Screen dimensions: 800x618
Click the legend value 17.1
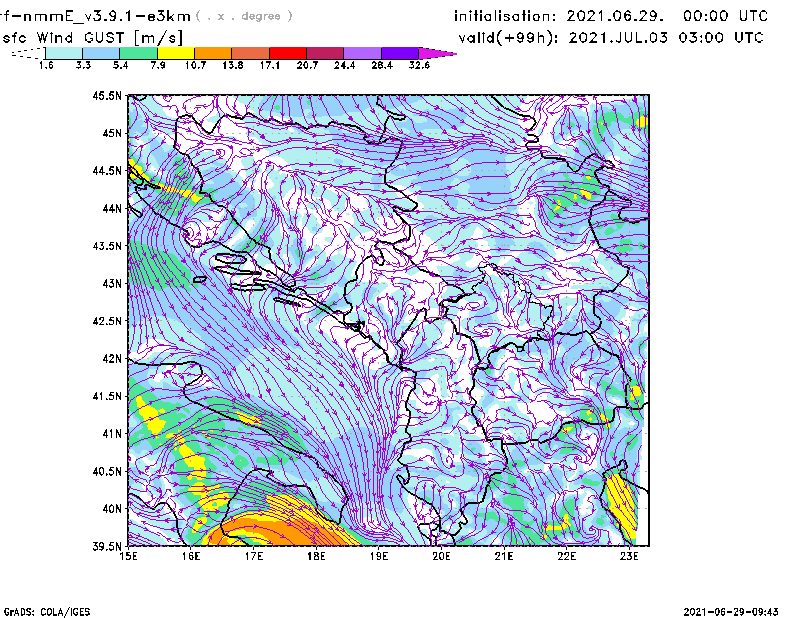pyautogui.click(x=270, y=65)
